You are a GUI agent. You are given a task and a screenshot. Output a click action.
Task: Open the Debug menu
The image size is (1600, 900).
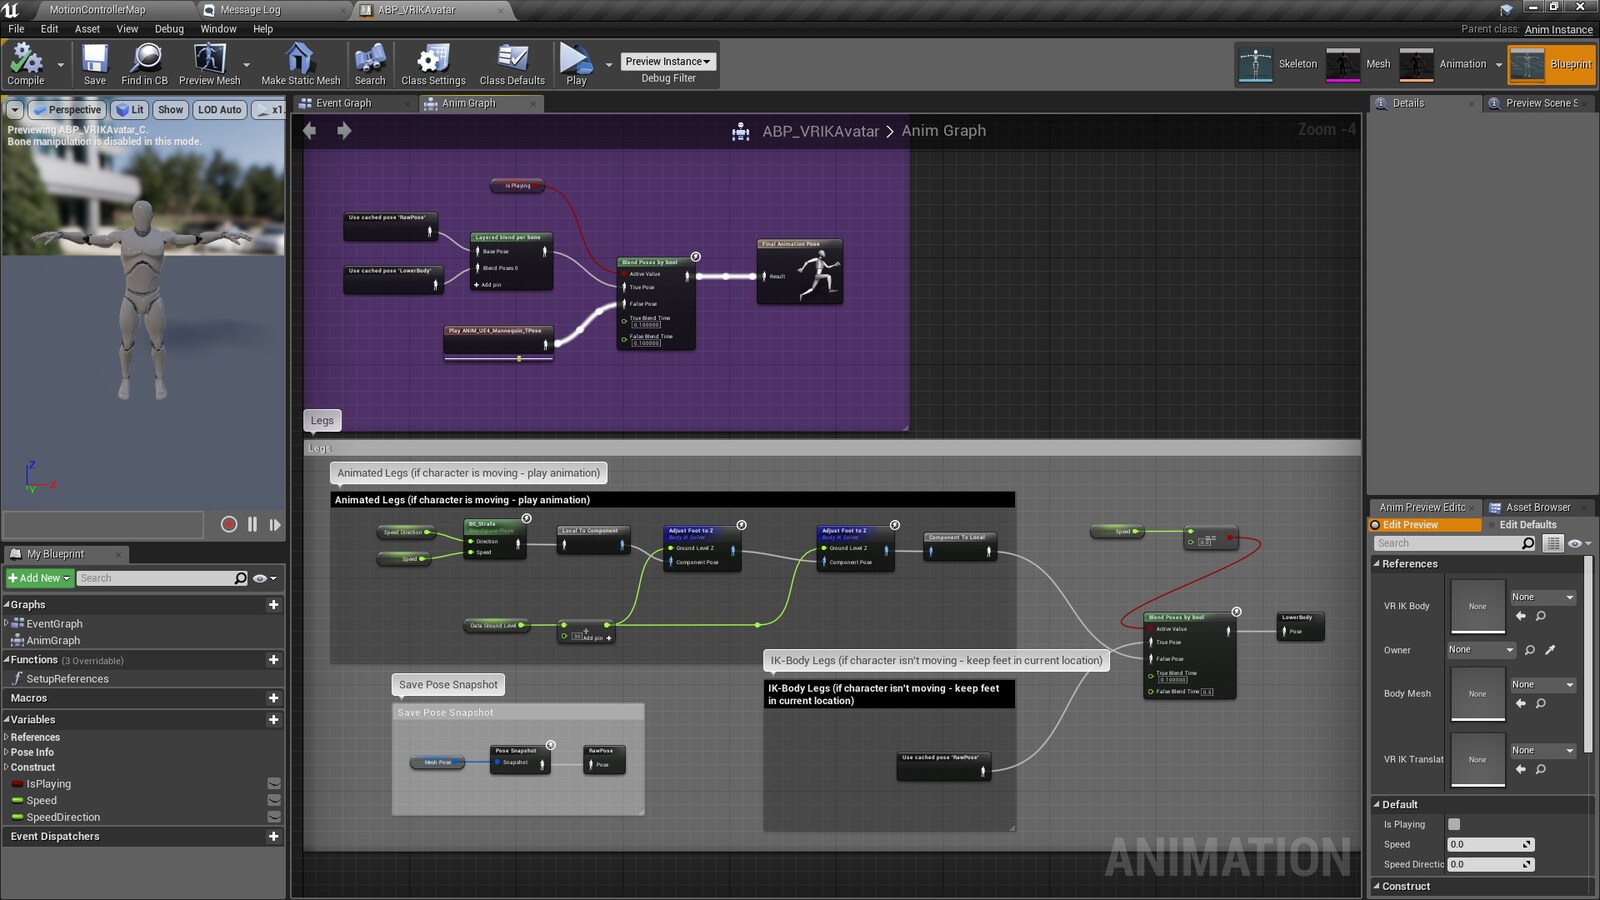click(168, 29)
